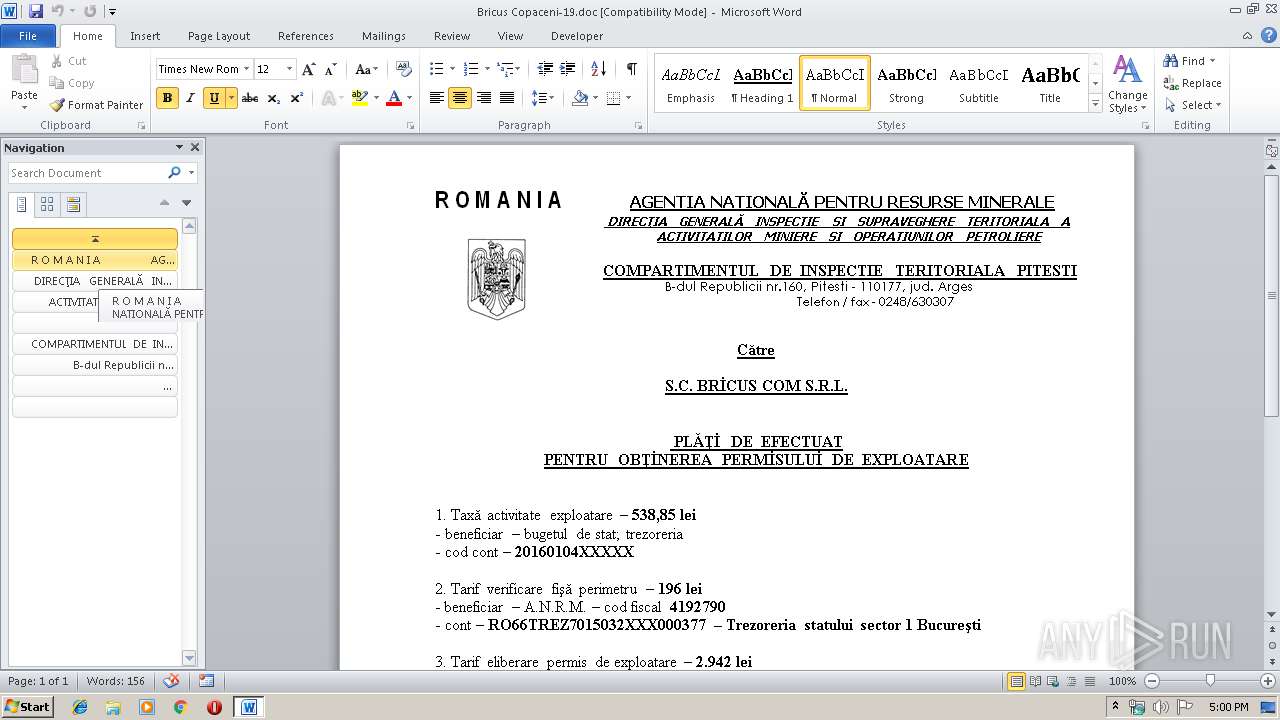Select COMPARTIMENTUL DE IN... heading in Navigation
The image size is (1280, 720).
95,344
